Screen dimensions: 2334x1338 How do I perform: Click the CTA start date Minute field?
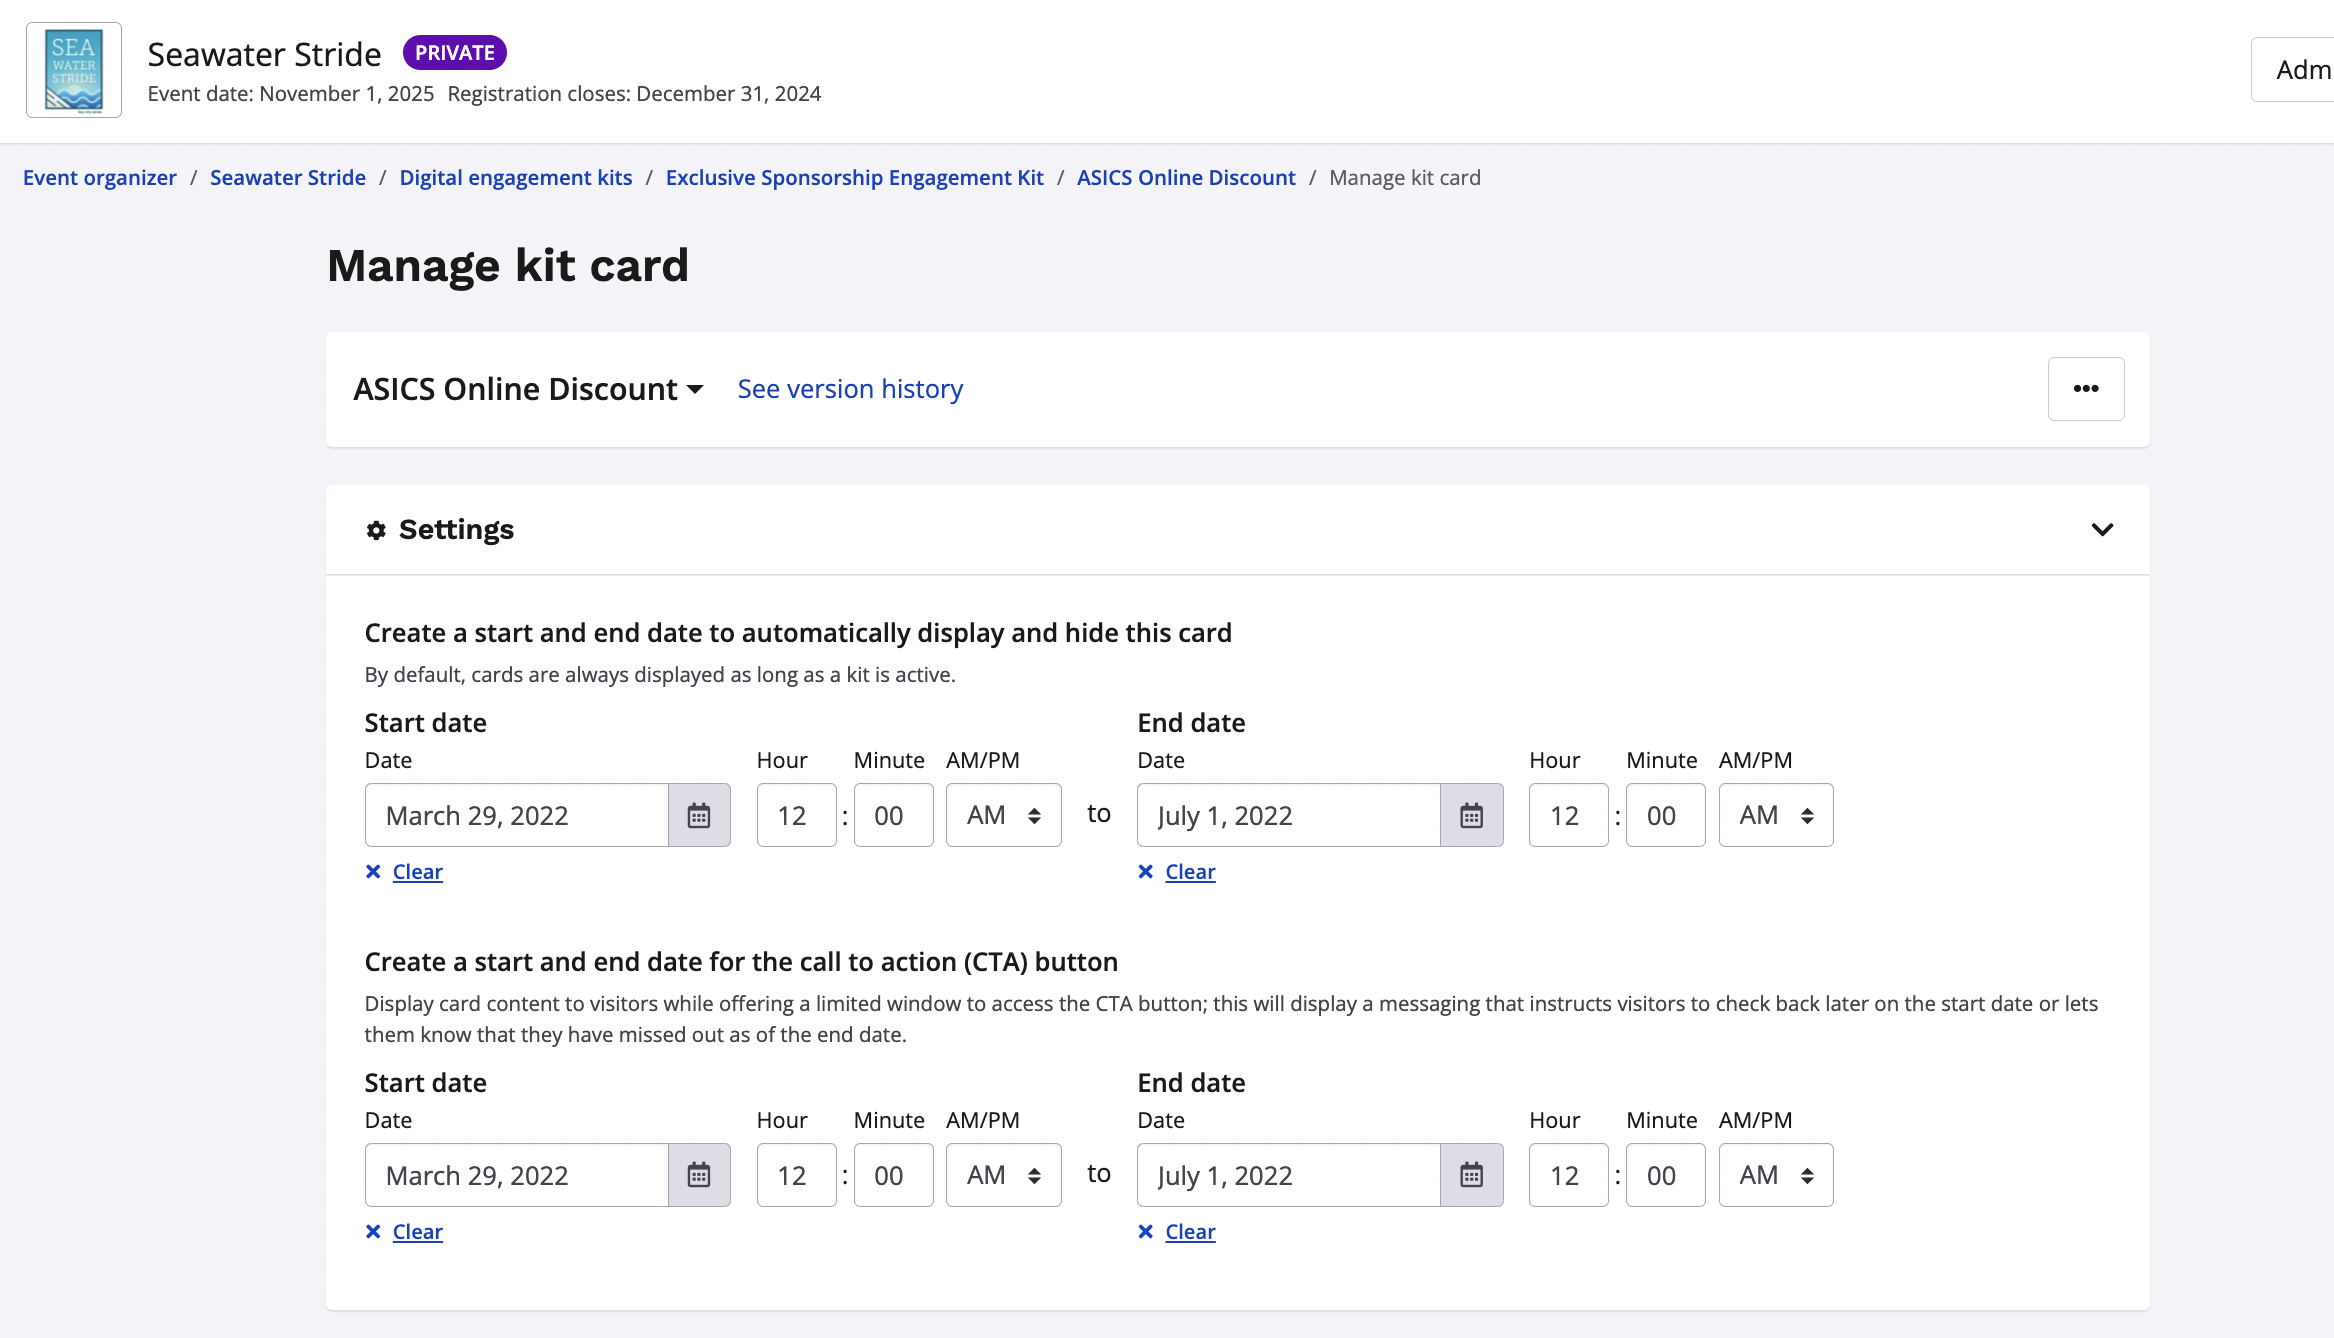click(x=892, y=1175)
